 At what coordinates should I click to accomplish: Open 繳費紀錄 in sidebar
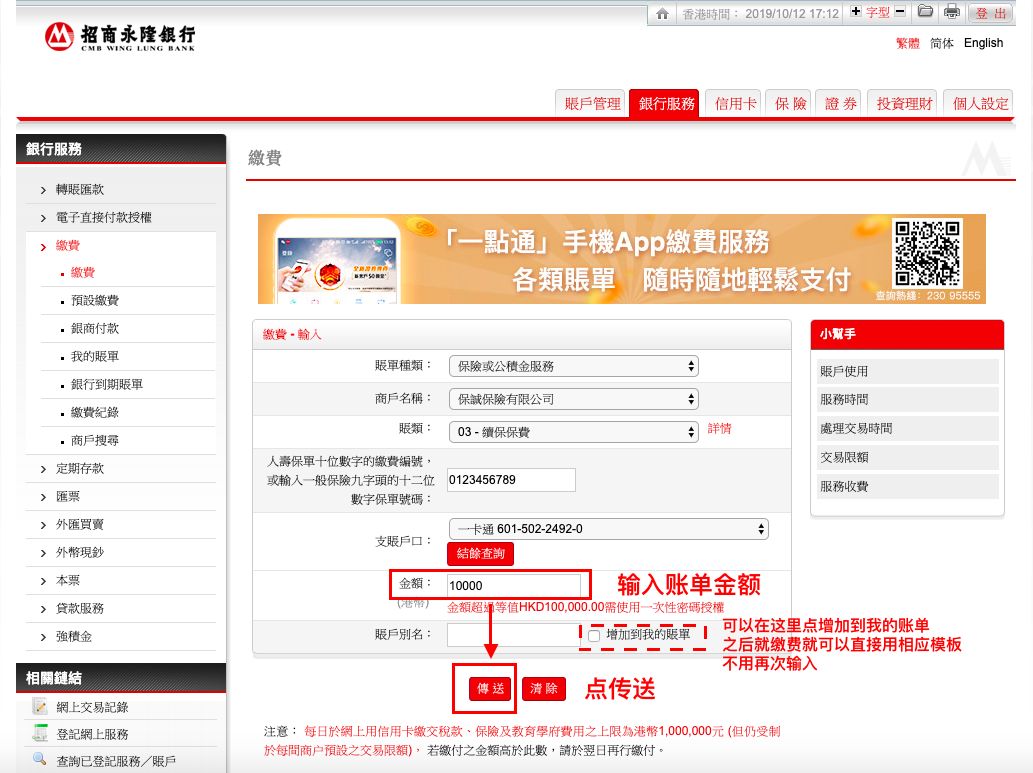95,413
